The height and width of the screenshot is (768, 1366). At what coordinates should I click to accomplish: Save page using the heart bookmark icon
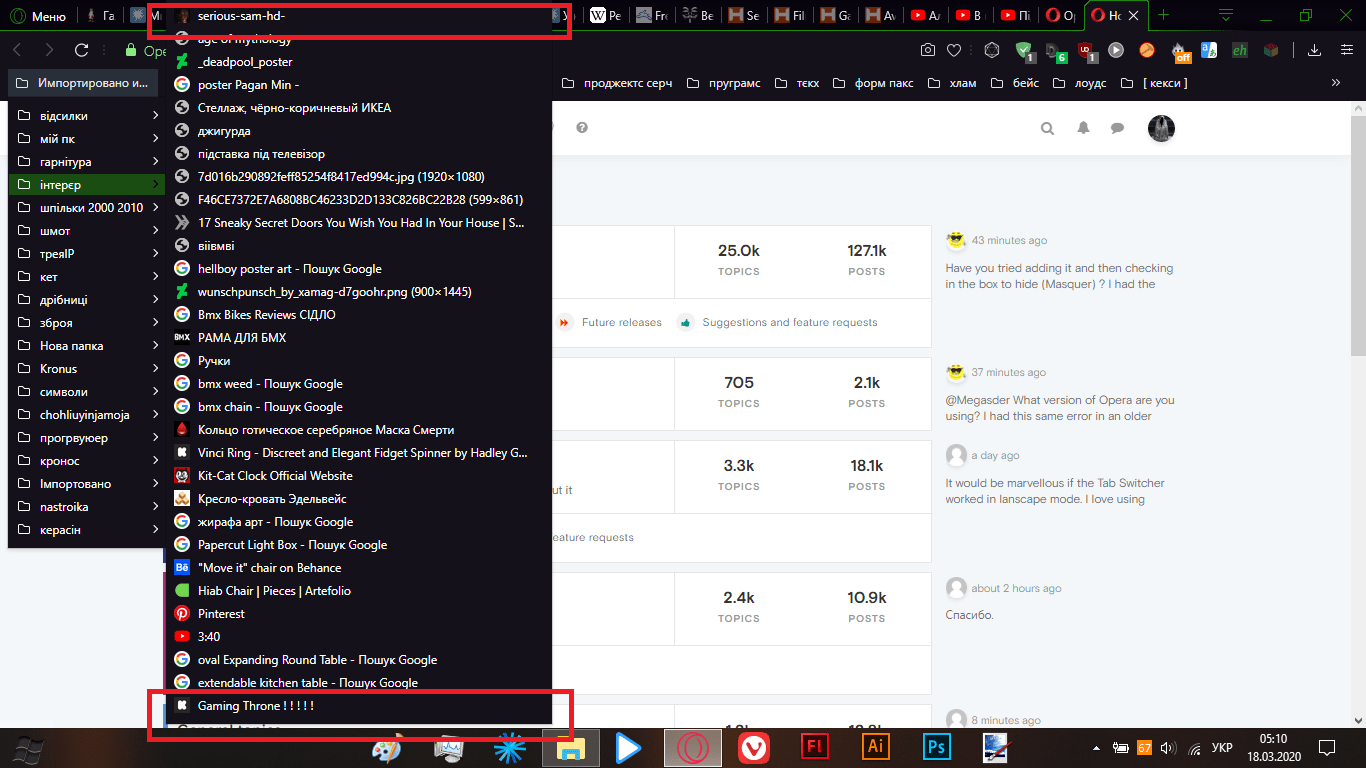tap(954, 50)
